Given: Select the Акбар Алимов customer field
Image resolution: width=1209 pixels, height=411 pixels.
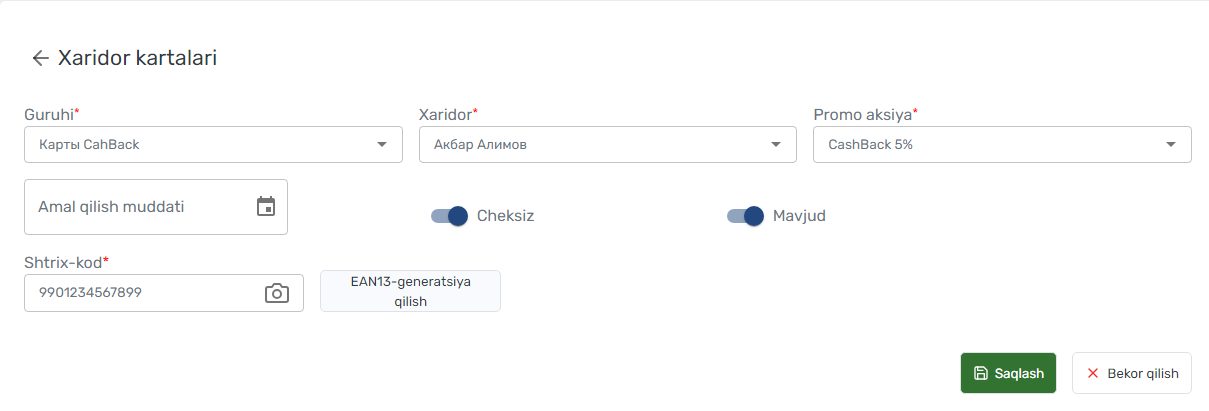Looking at the screenshot, I should point(608,144).
